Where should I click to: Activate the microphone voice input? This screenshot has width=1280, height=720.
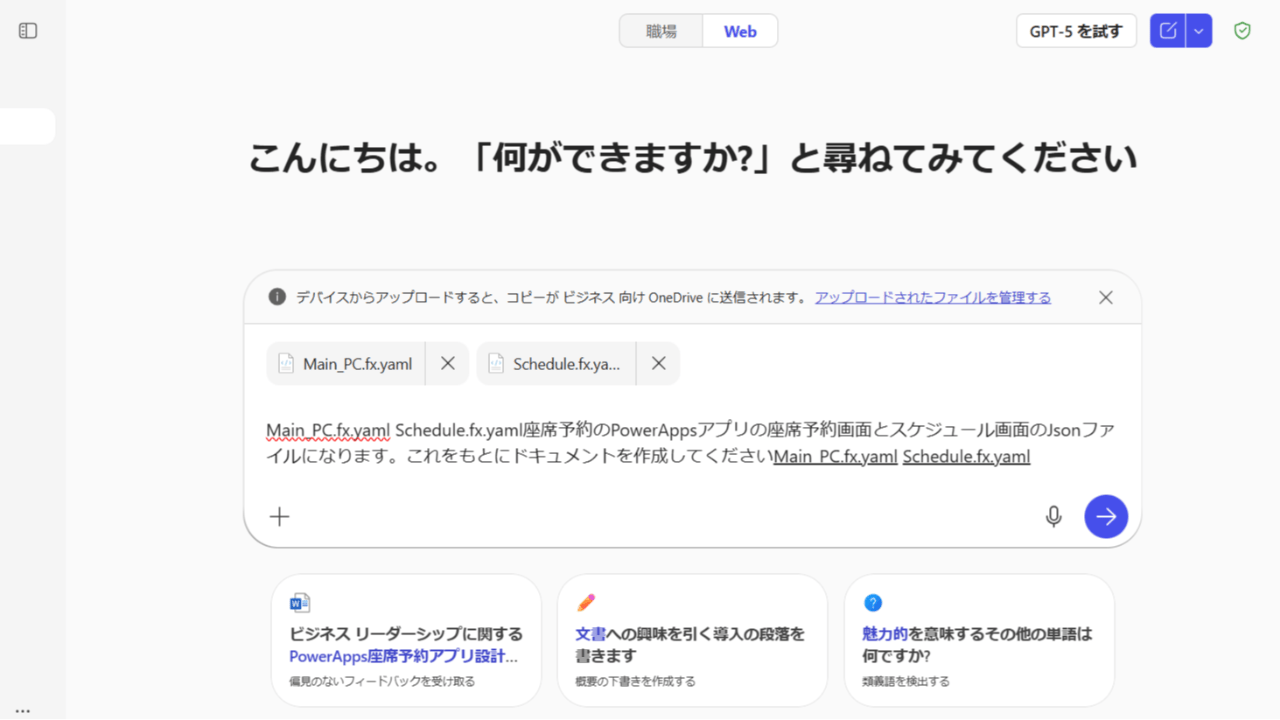(1053, 516)
